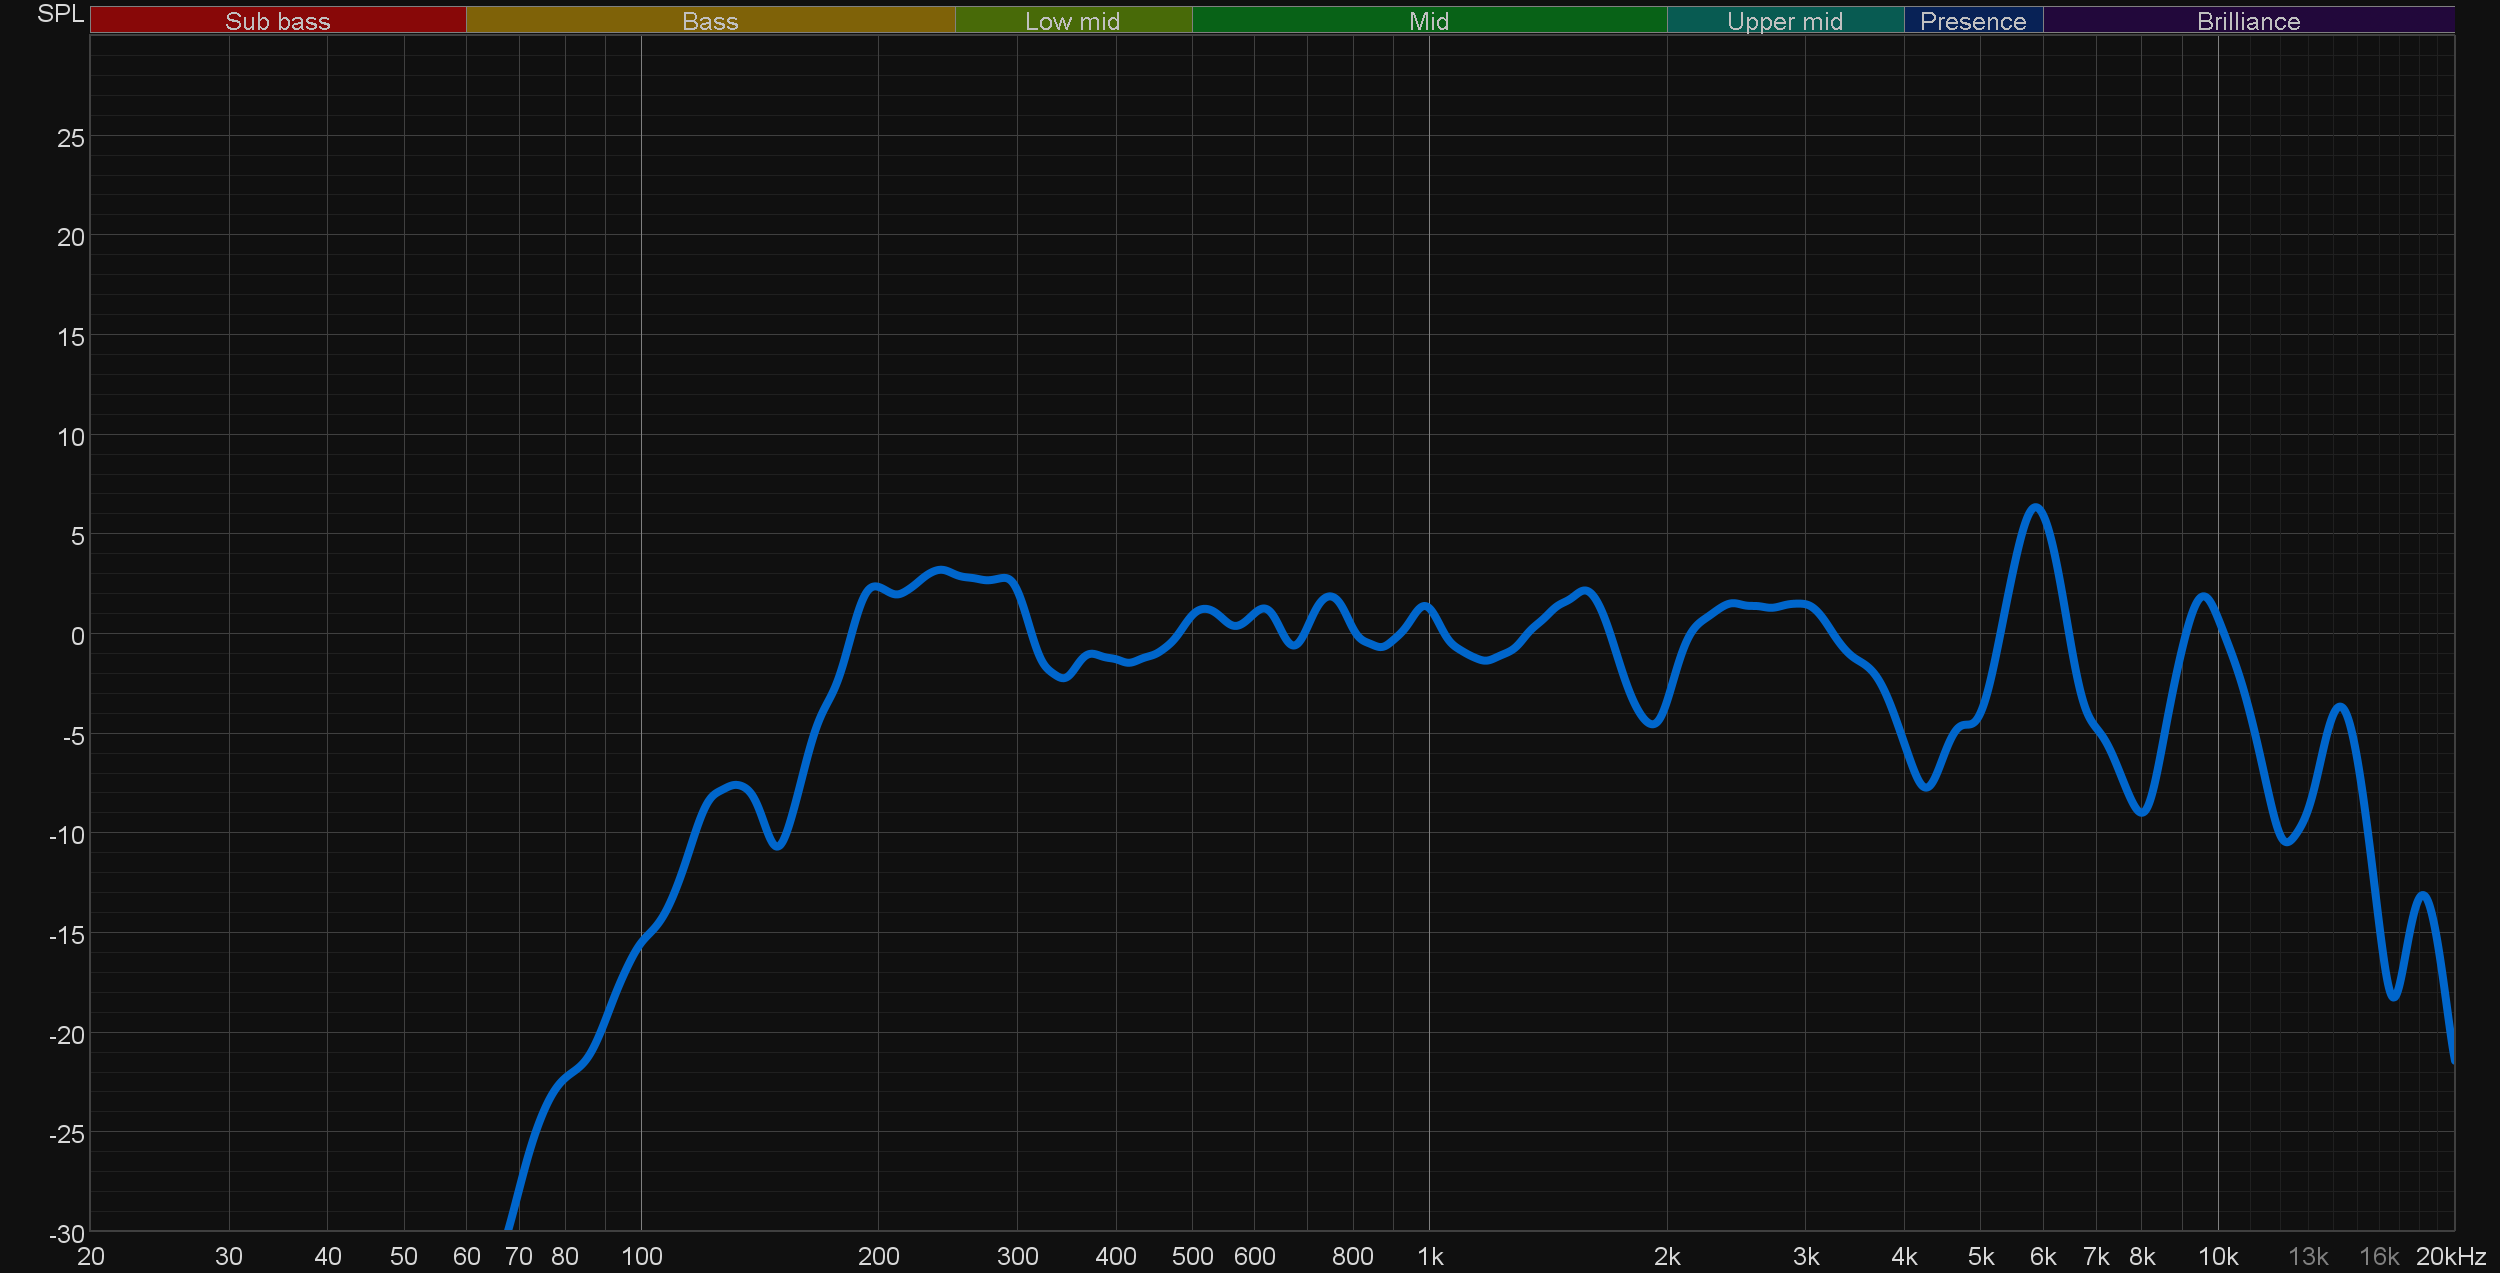
Task: Select the Mid frequency band header
Action: tap(1428, 21)
